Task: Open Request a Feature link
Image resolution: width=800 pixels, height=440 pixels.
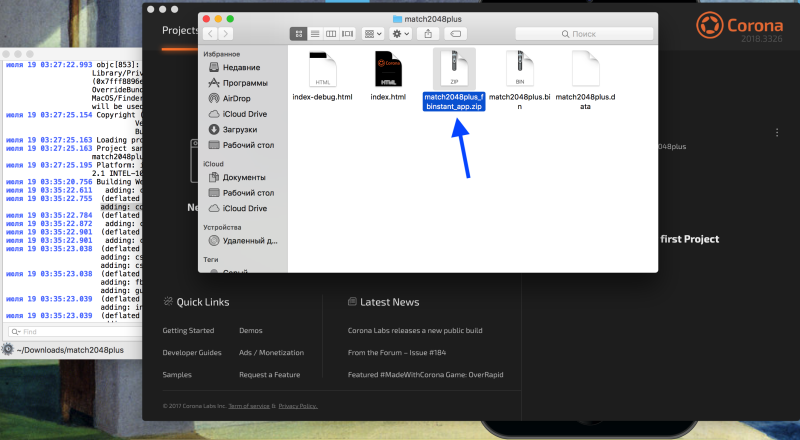Action: tap(269, 375)
